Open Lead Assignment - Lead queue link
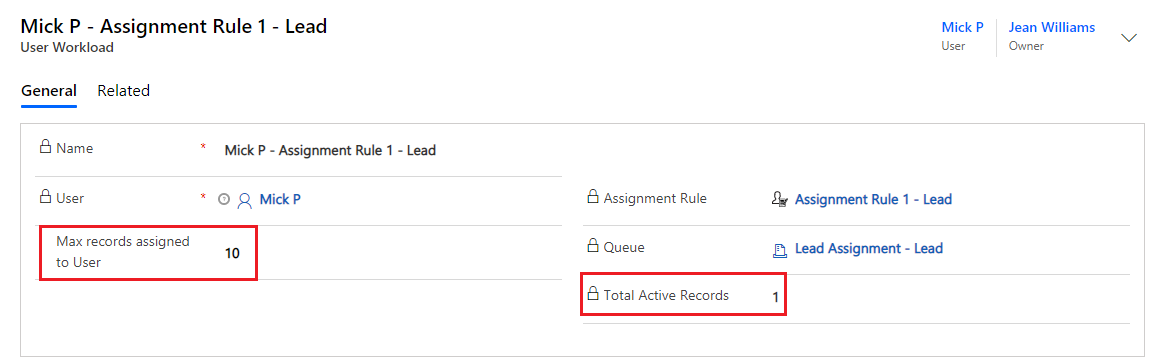The height and width of the screenshot is (363, 1154). (x=869, y=249)
